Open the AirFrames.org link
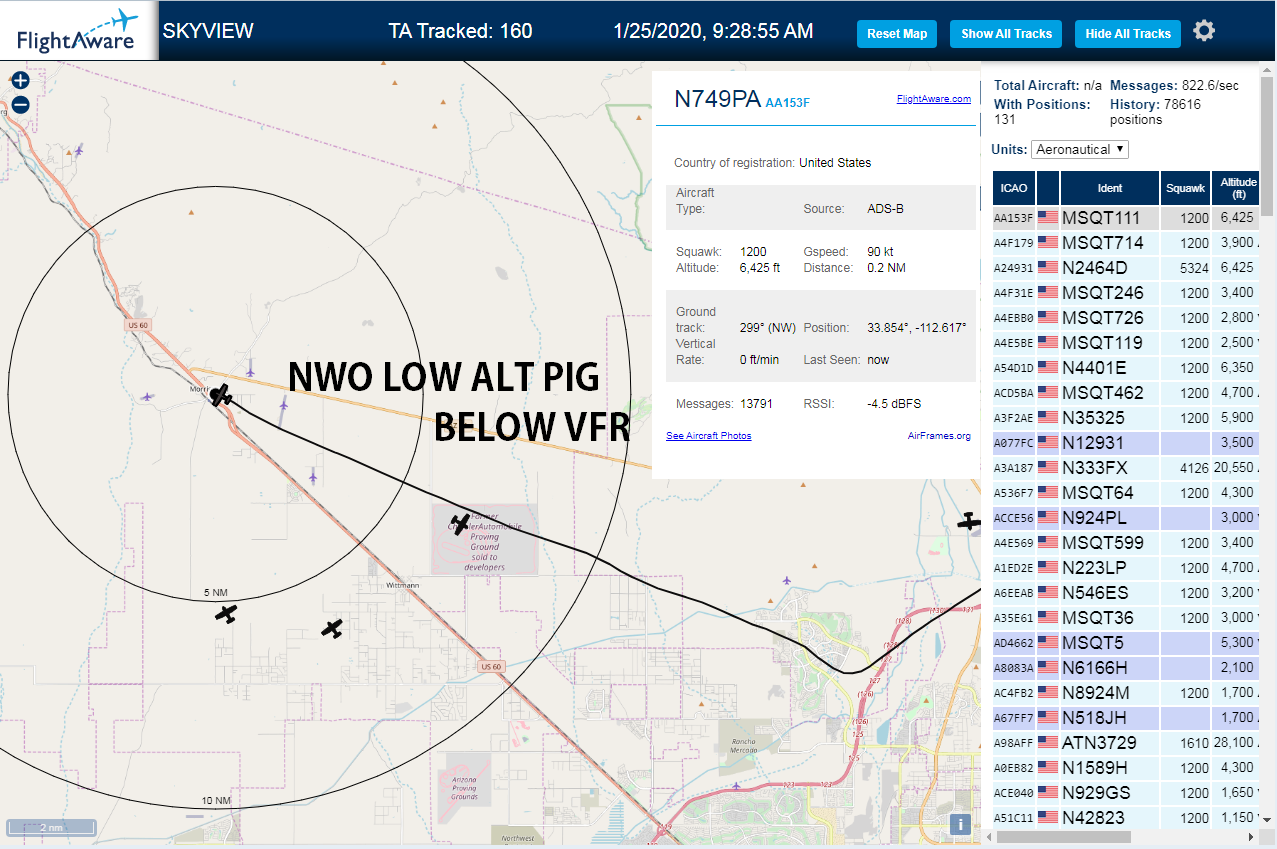 pyautogui.click(x=939, y=436)
